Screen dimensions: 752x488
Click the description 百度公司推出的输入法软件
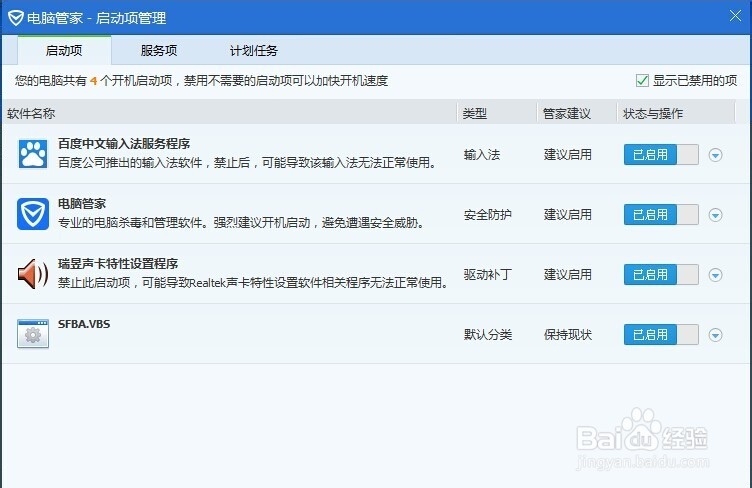click(247, 163)
